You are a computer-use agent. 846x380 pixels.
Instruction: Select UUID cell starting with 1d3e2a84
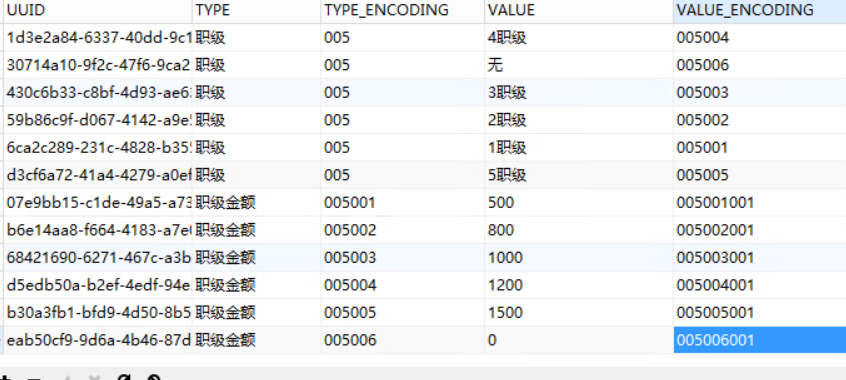98,37
